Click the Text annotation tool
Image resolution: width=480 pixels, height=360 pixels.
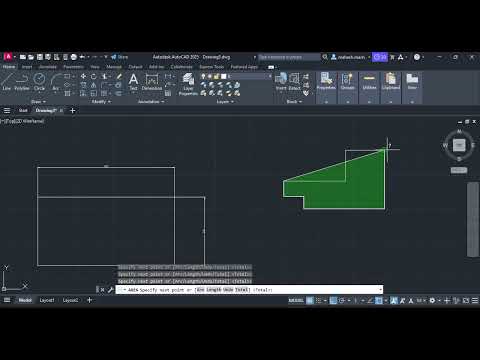[133, 82]
